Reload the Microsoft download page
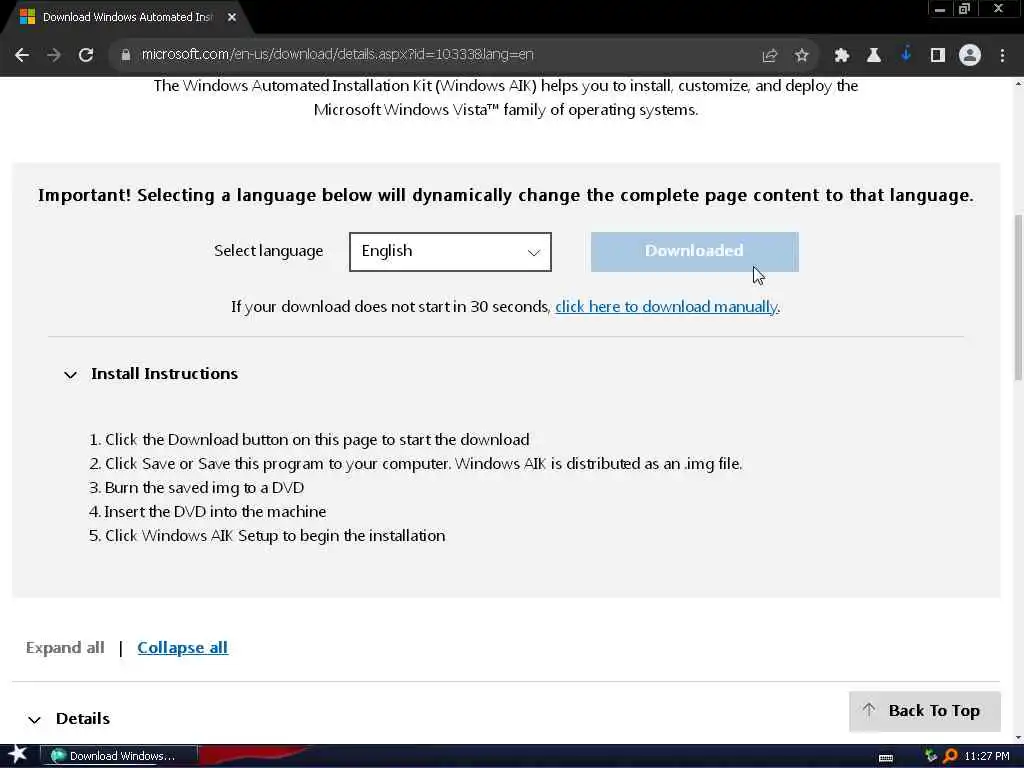The width and height of the screenshot is (1024, 768). click(x=86, y=55)
